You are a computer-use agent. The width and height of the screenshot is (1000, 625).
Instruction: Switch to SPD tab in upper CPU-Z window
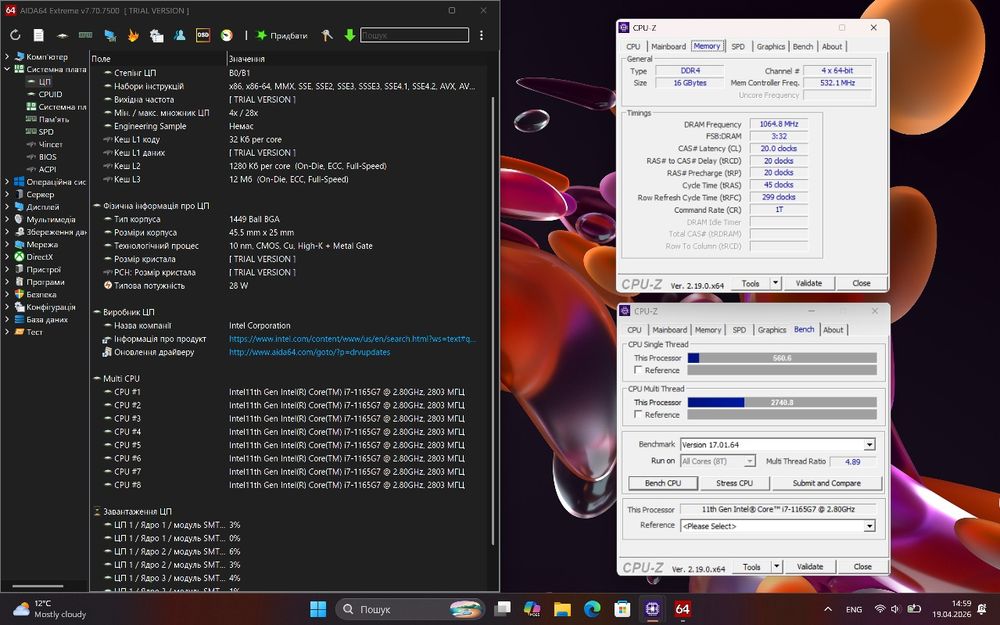point(738,47)
